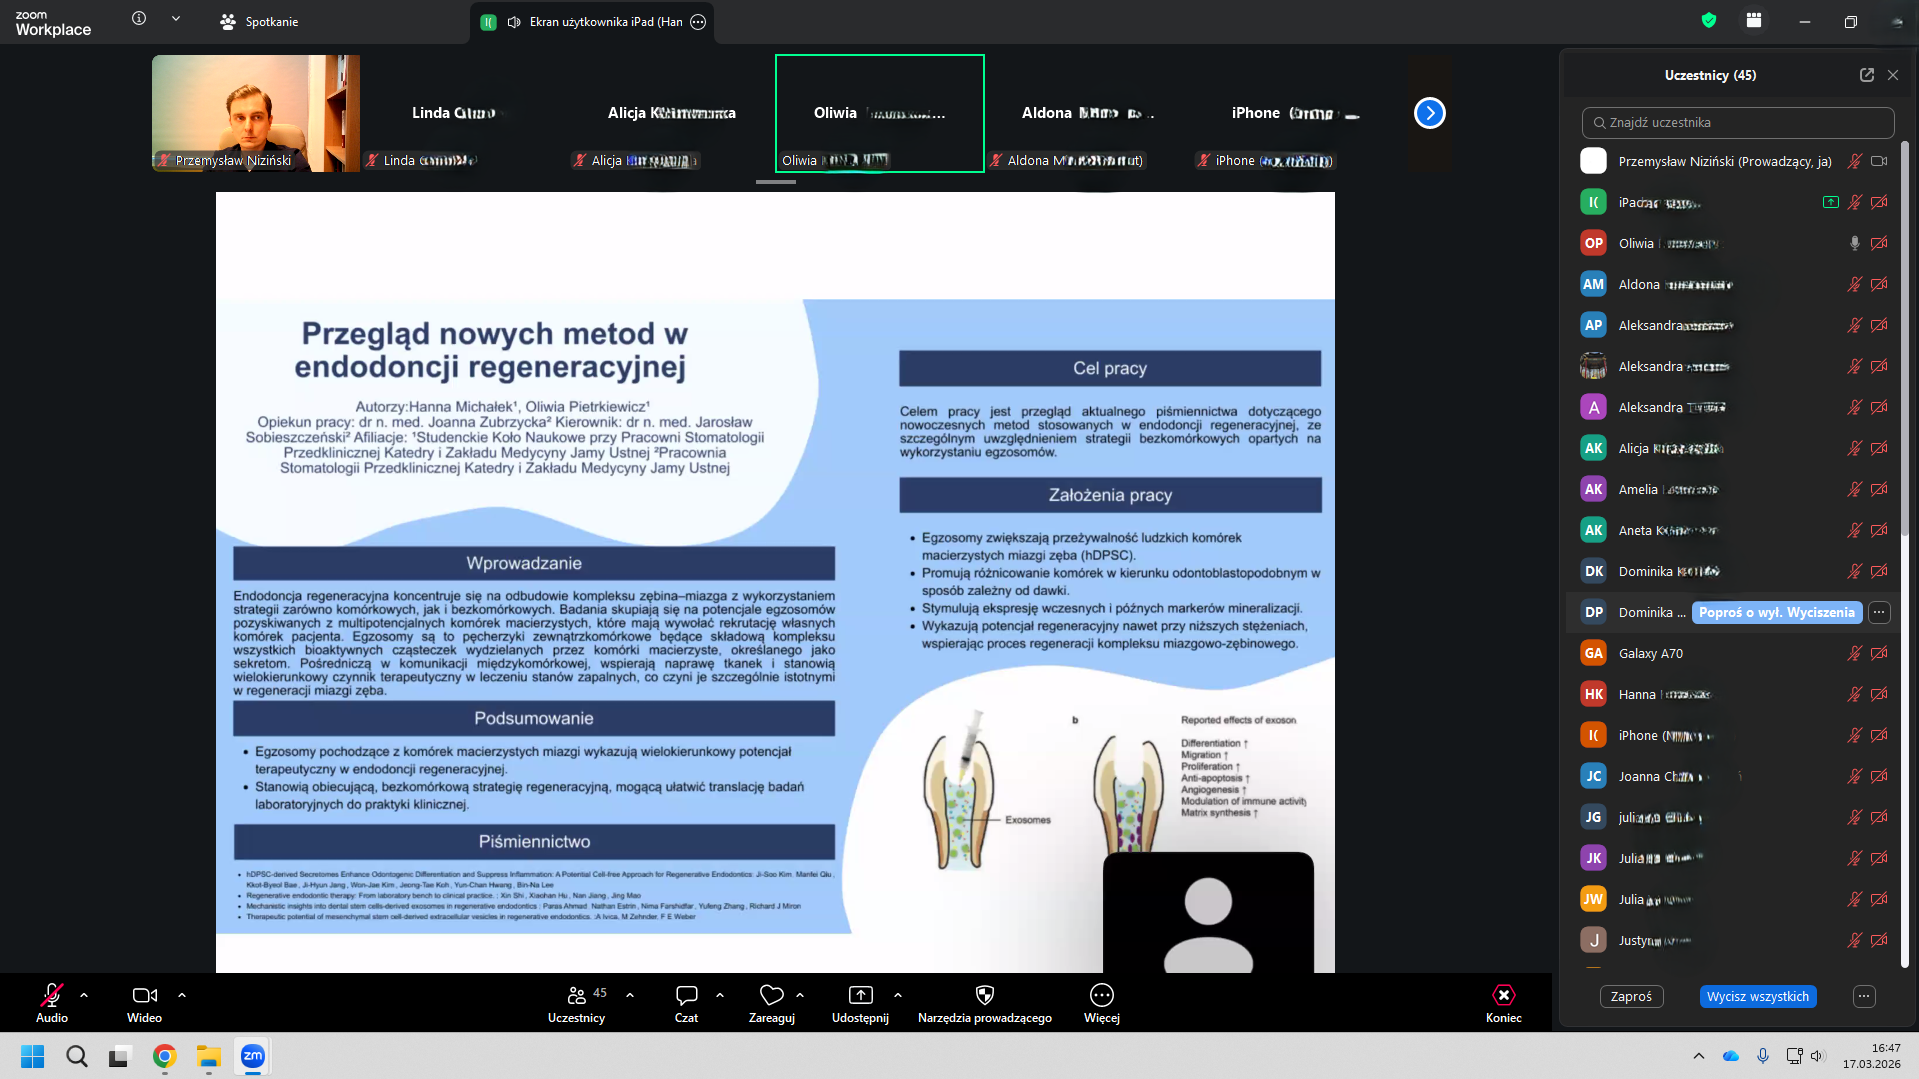Viewport: 1919px width, 1079px height.
Task: Open the dropdown arrow beside Zoom Workplace
Action: (x=176, y=19)
